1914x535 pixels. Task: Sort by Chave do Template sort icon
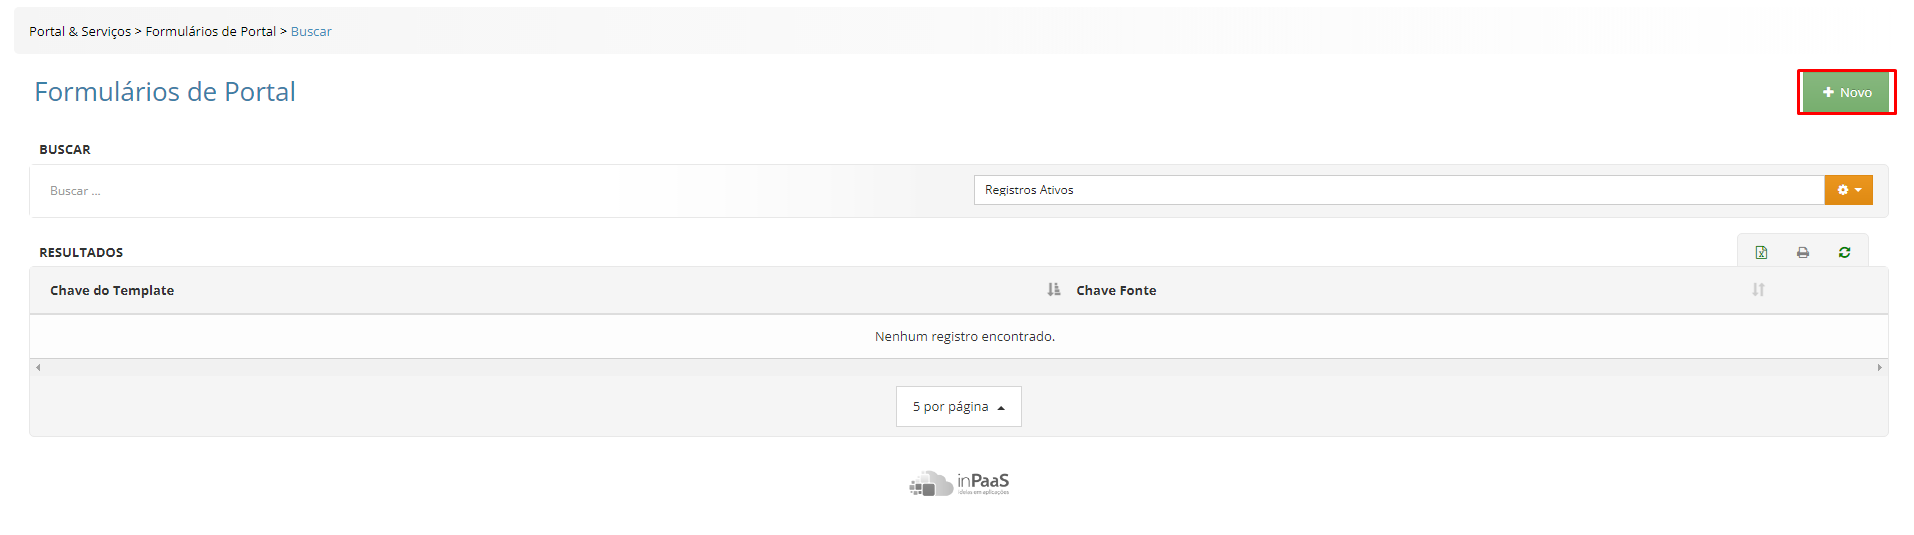(1054, 289)
